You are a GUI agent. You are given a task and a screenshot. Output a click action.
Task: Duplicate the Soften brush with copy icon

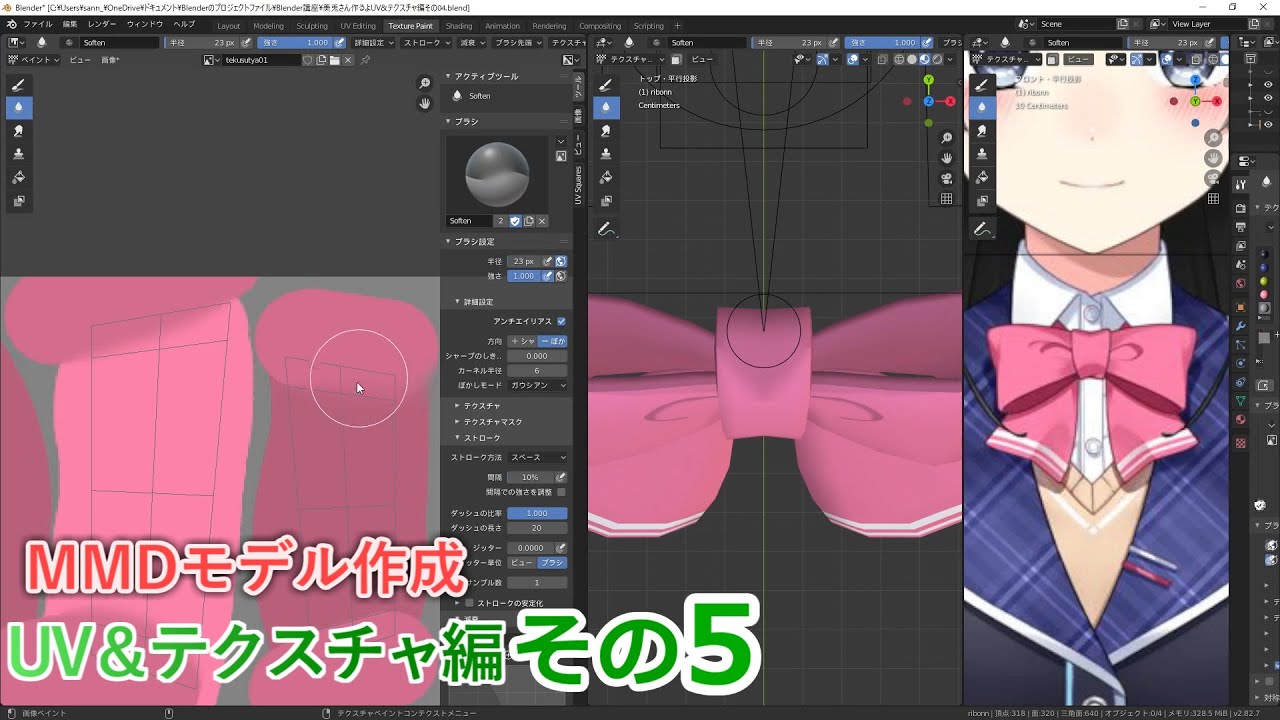pos(528,221)
